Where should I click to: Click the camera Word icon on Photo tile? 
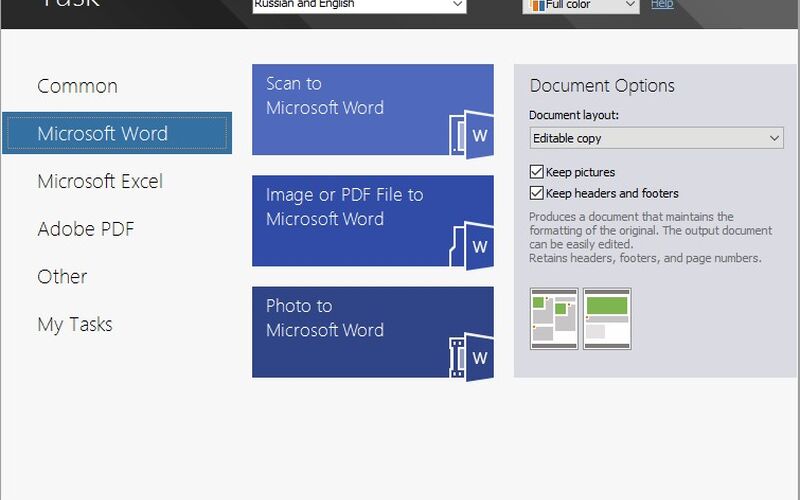(471, 357)
